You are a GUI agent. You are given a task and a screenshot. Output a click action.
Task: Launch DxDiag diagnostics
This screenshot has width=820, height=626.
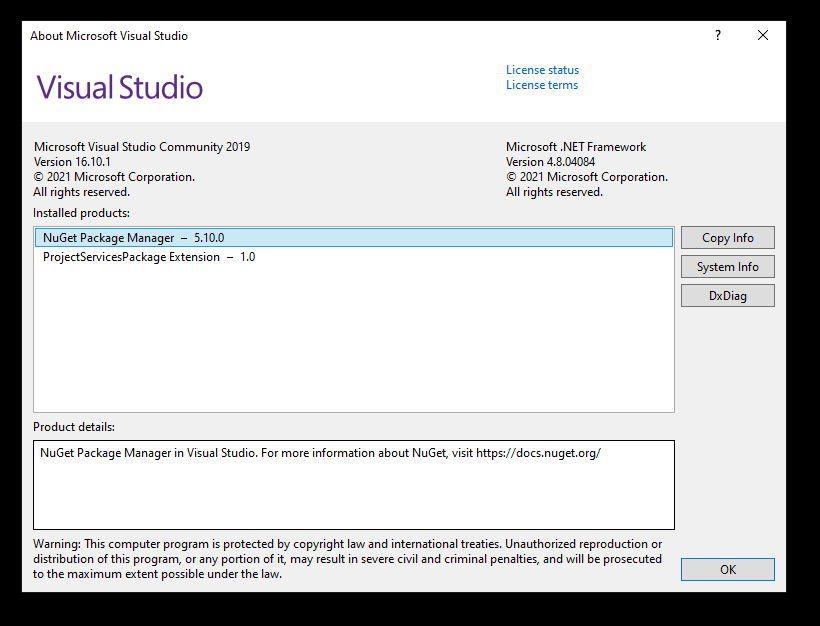[x=727, y=295]
